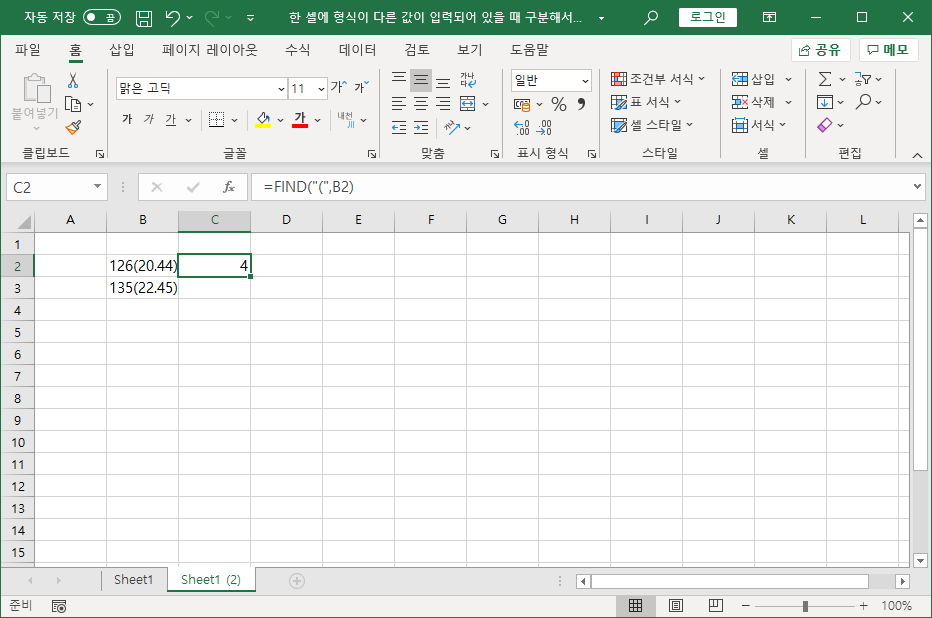Open the font name dropdown
This screenshot has width=932, height=618.
click(x=281, y=89)
